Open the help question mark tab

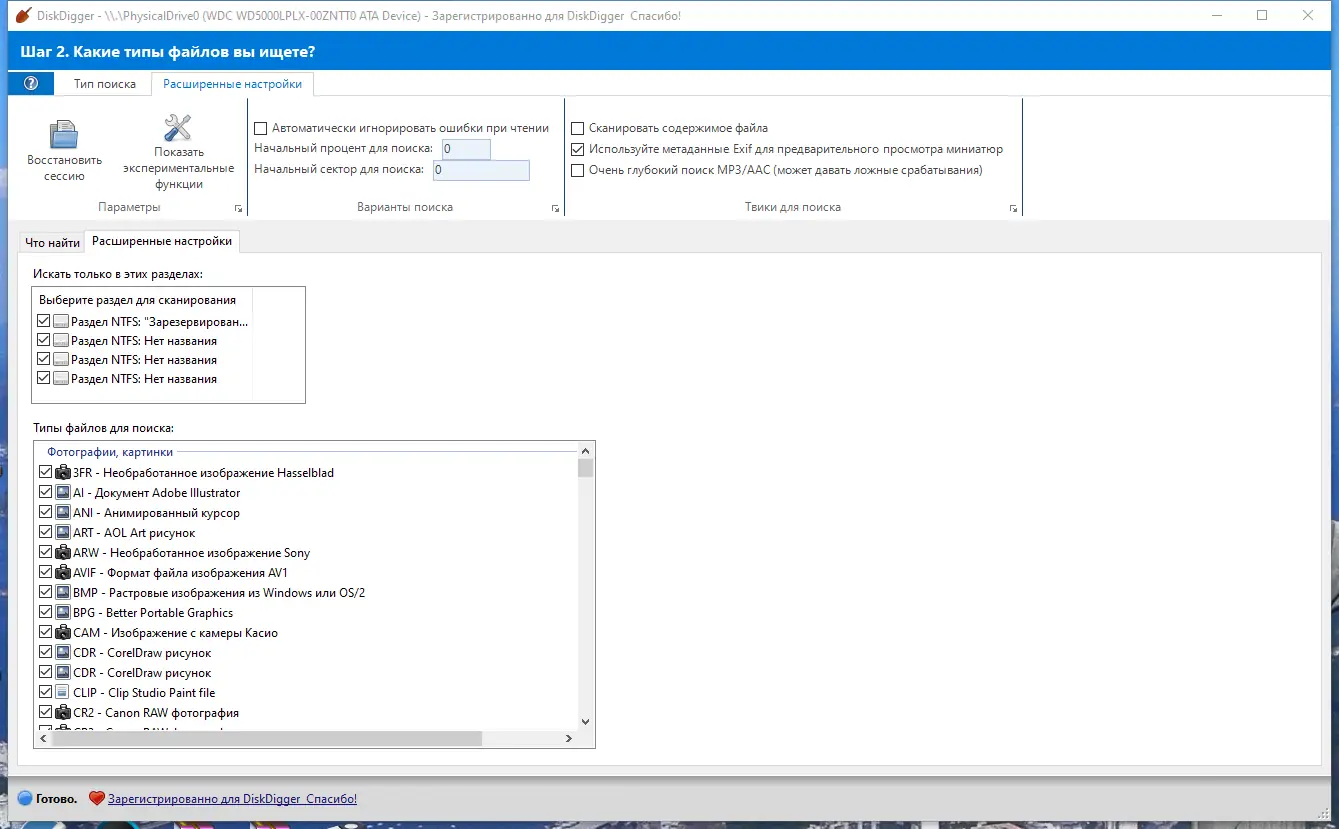(x=31, y=84)
